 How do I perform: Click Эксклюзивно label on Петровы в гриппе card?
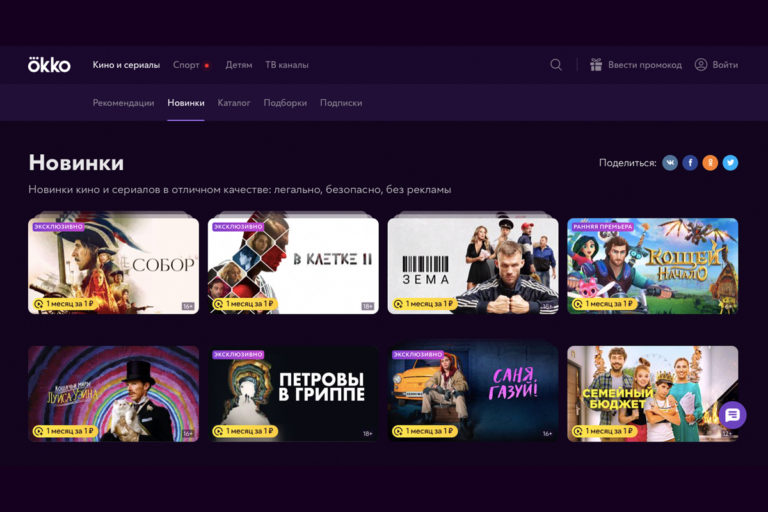[x=238, y=354]
